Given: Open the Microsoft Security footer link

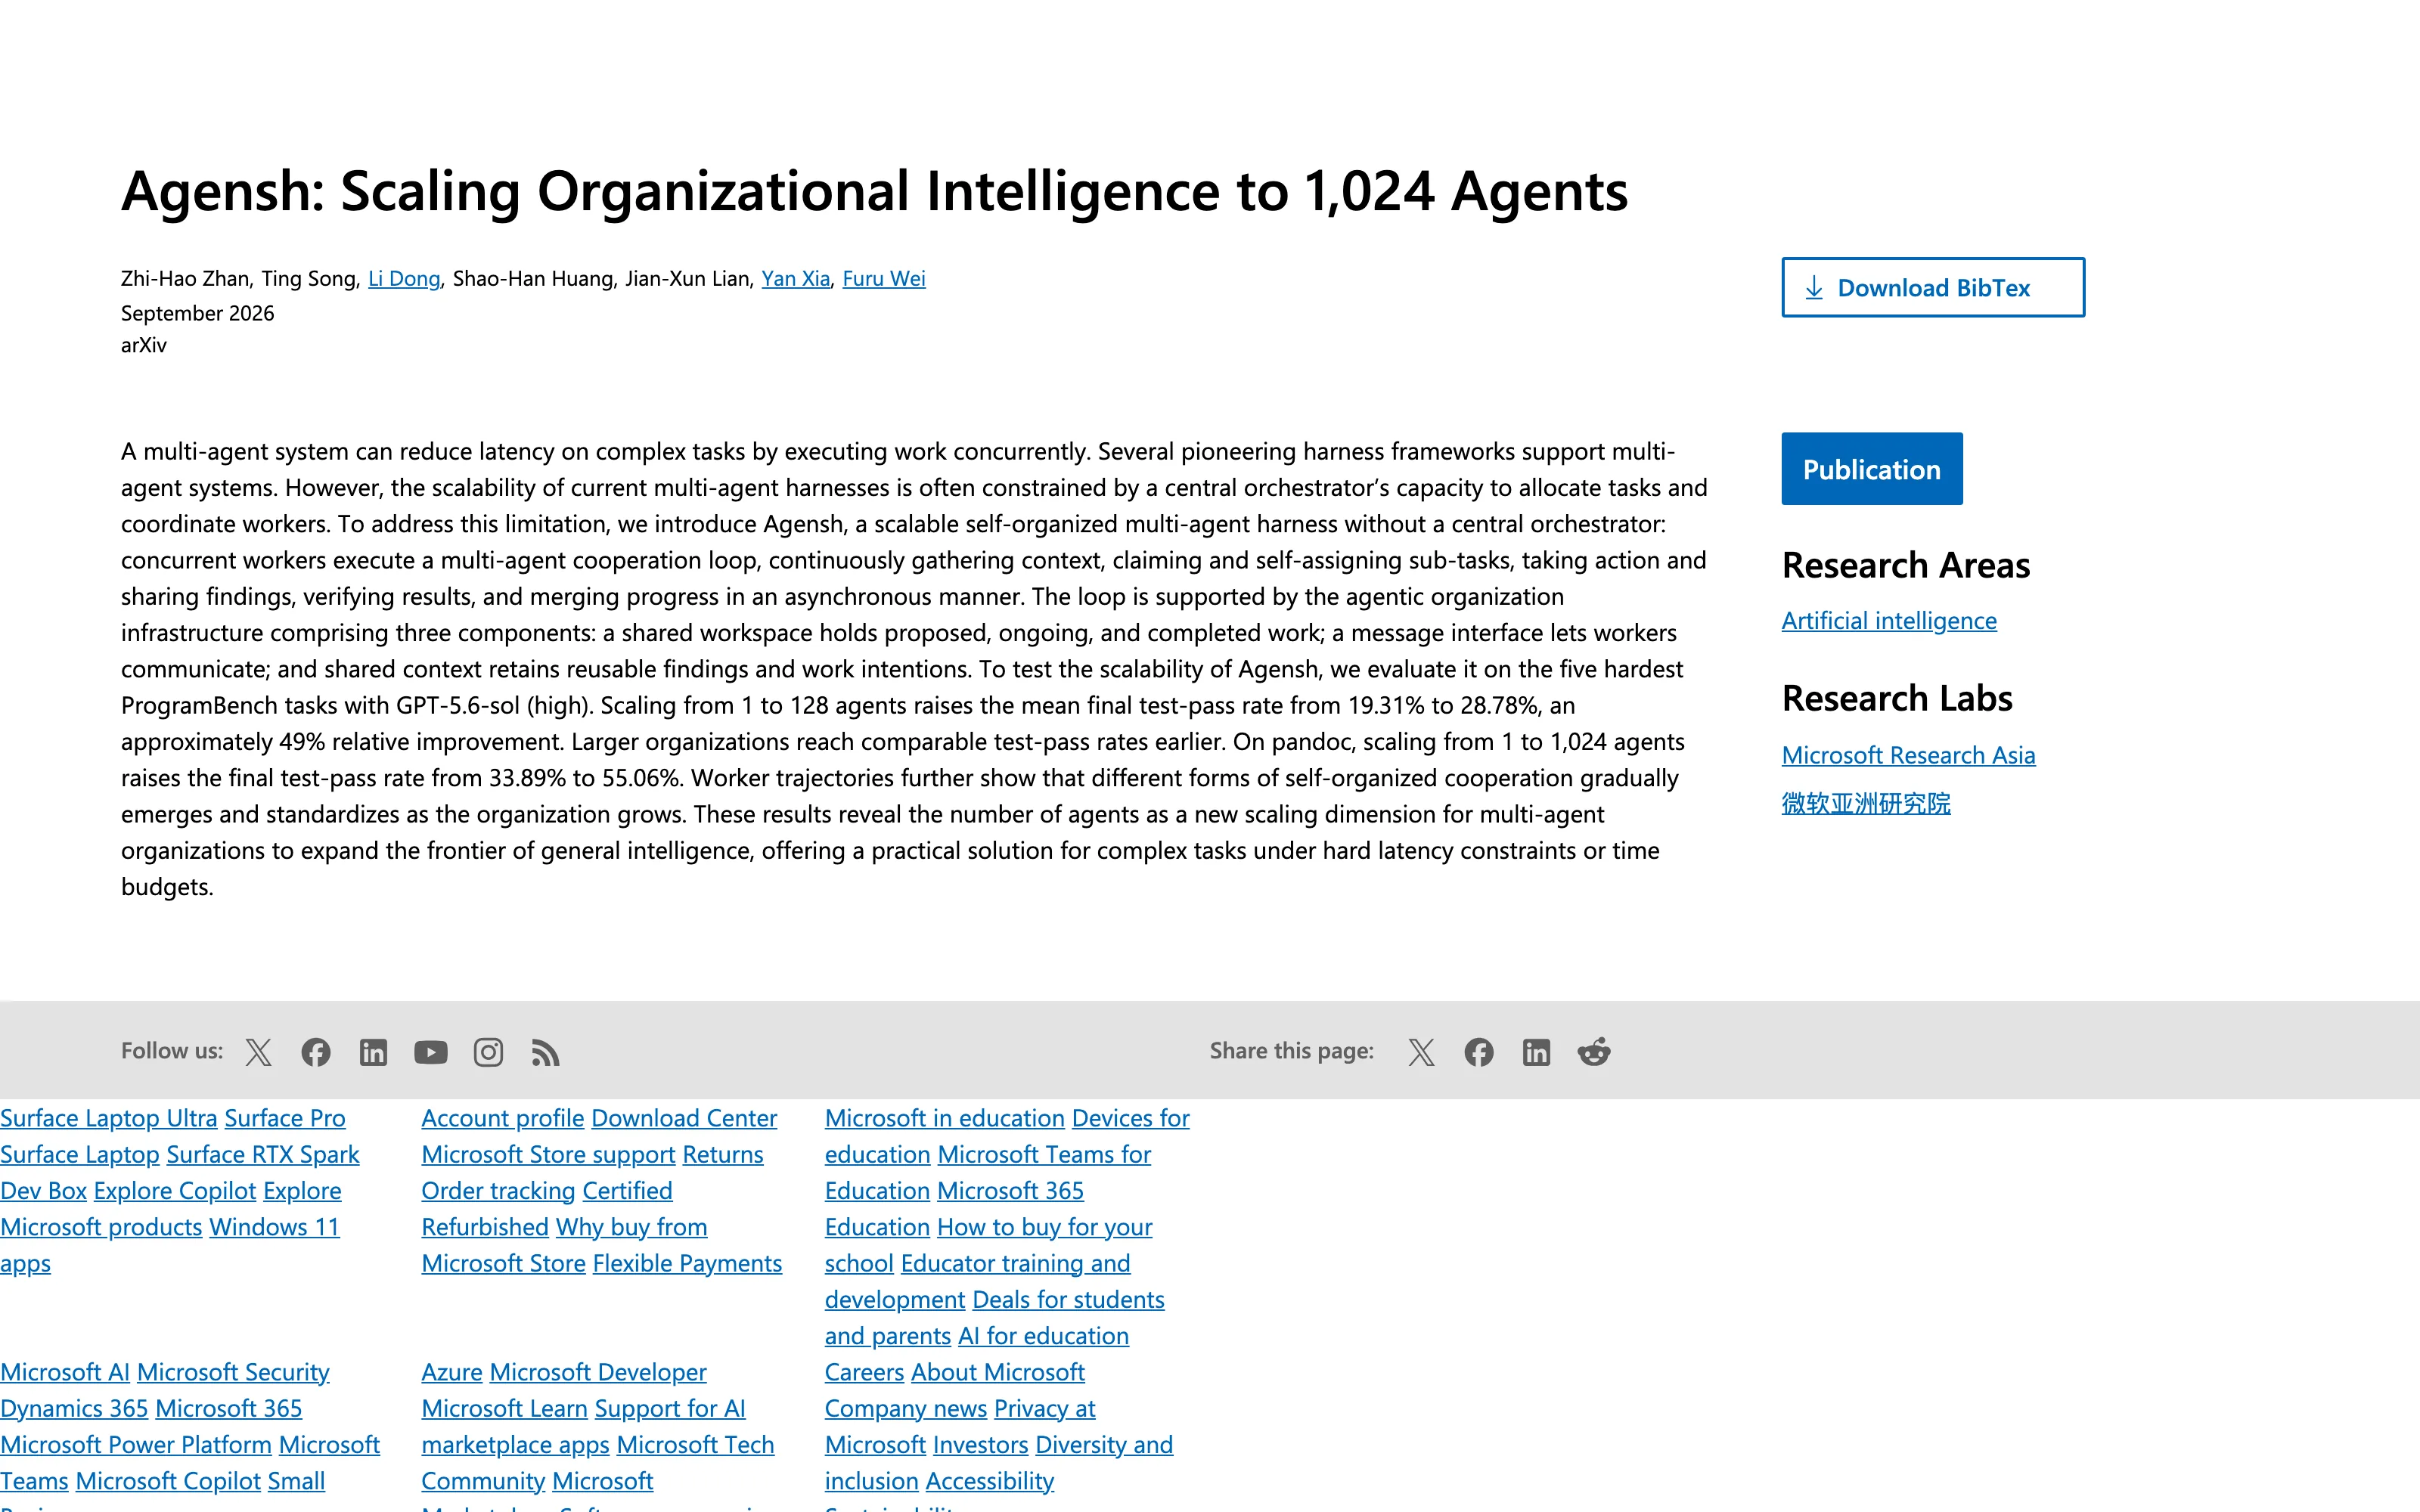Looking at the screenshot, I should (233, 1372).
